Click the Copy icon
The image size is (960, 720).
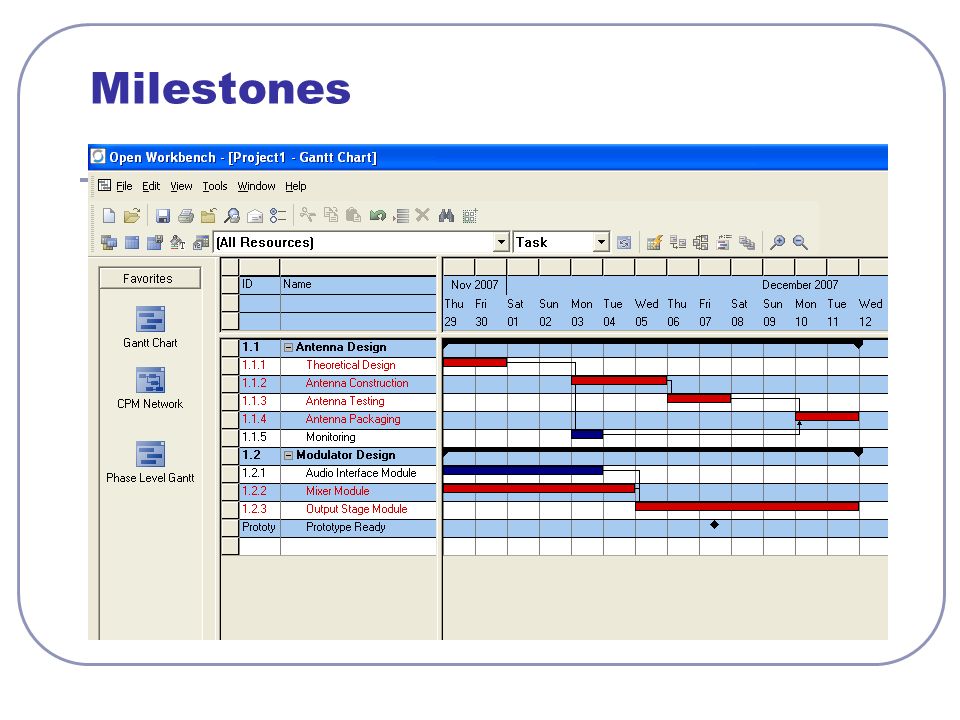331,215
